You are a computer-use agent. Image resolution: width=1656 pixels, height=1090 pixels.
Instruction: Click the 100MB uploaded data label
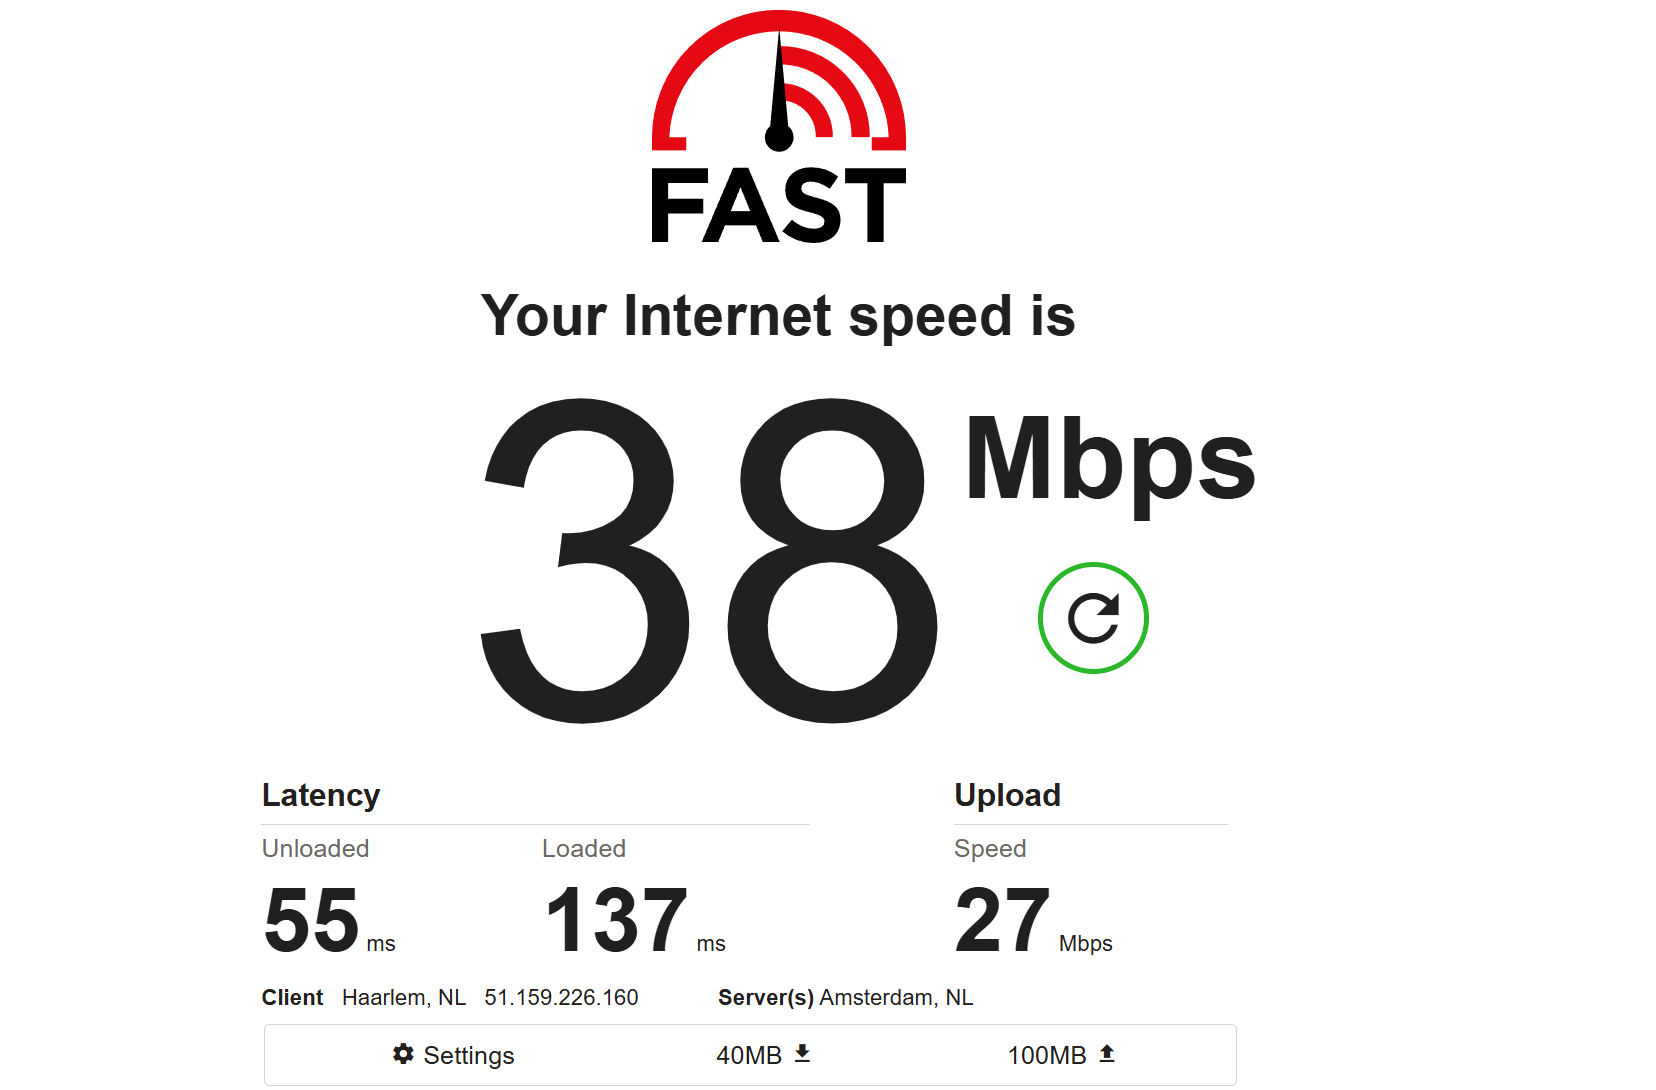click(1046, 1055)
